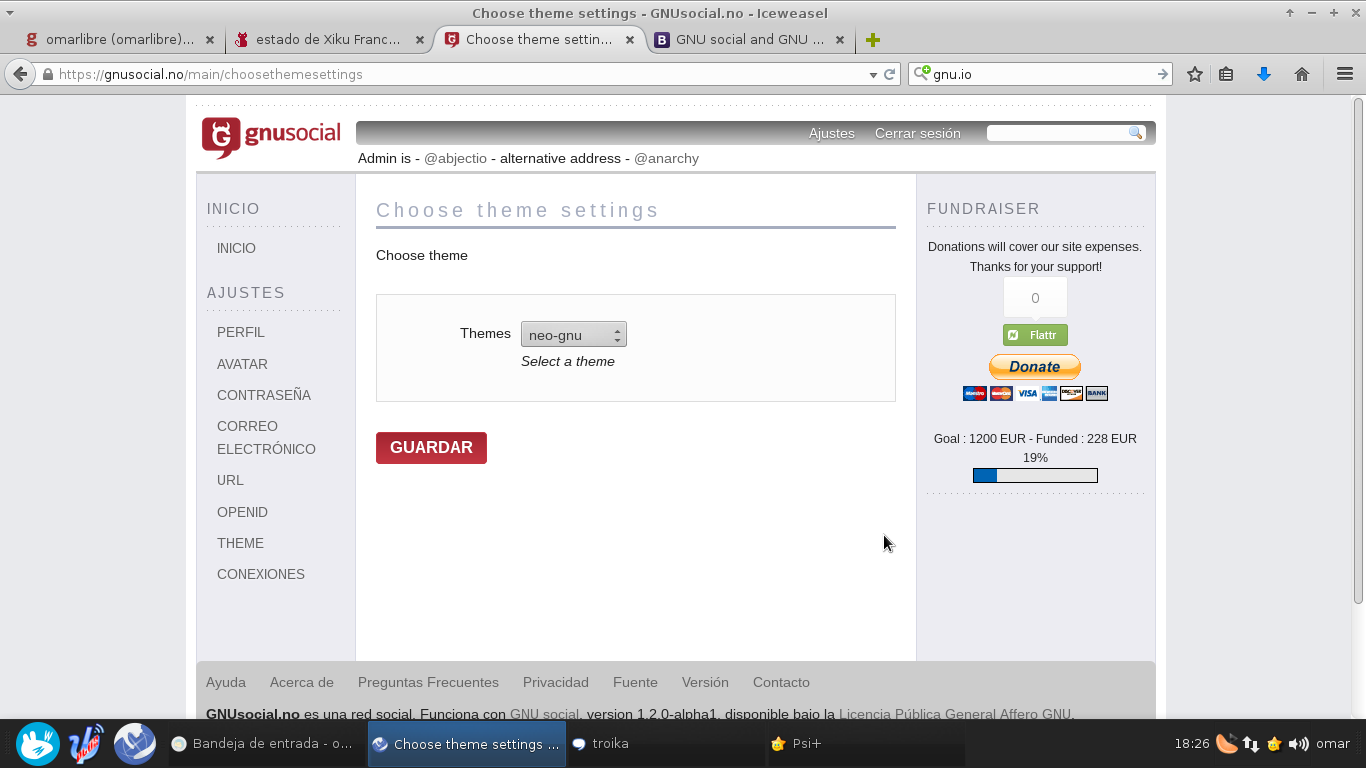Image resolution: width=1366 pixels, height=768 pixels.
Task: Open CONEXIONES in the sidebar
Action: [x=261, y=574]
